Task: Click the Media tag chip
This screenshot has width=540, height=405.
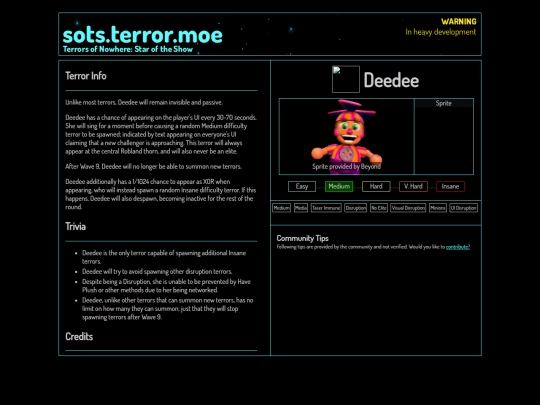Action: pos(301,208)
